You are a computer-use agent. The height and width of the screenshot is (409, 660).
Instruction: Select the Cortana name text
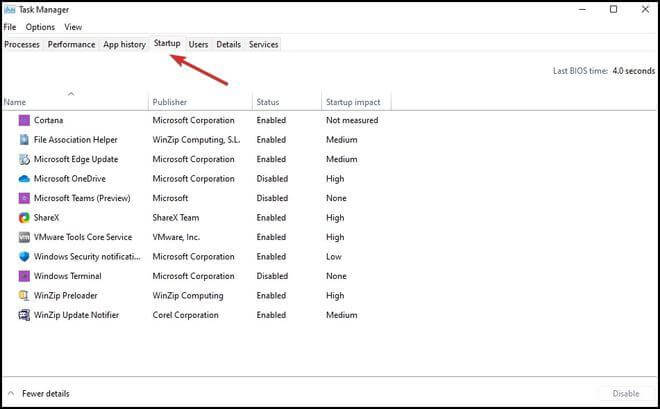48,120
